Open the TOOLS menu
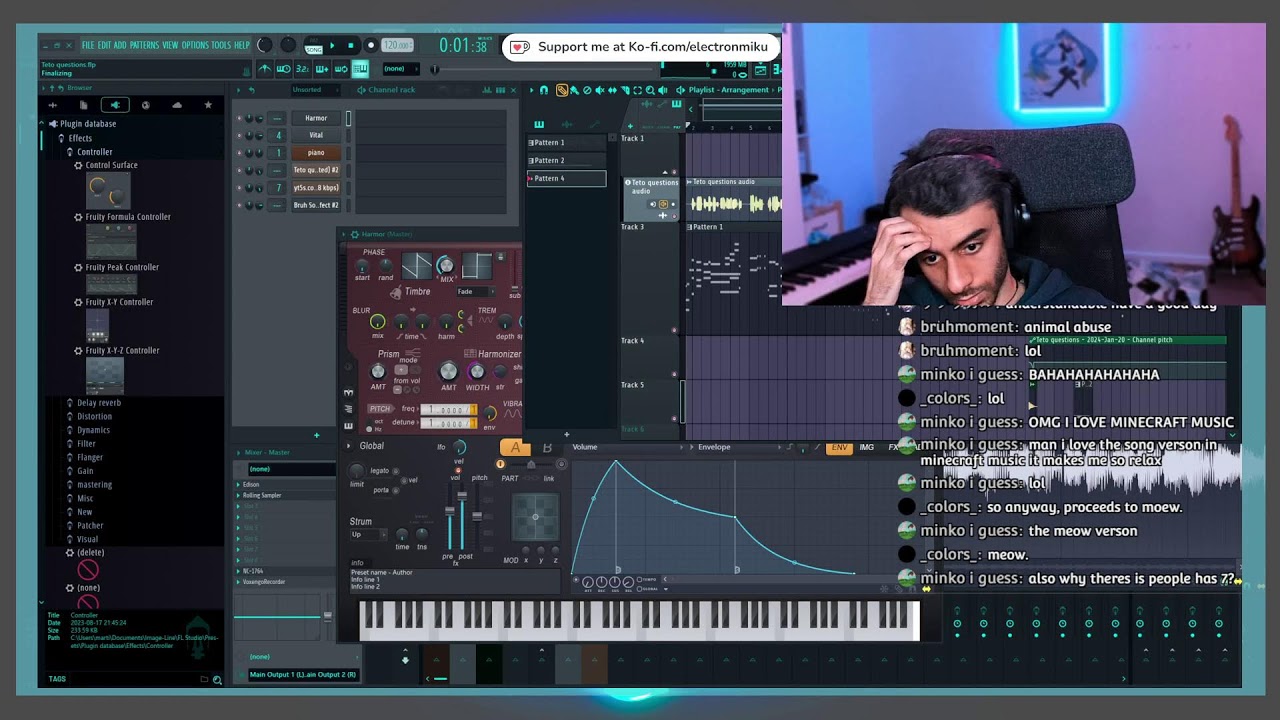Viewport: 1280px width, 720px height. click(x=221, y=45)
